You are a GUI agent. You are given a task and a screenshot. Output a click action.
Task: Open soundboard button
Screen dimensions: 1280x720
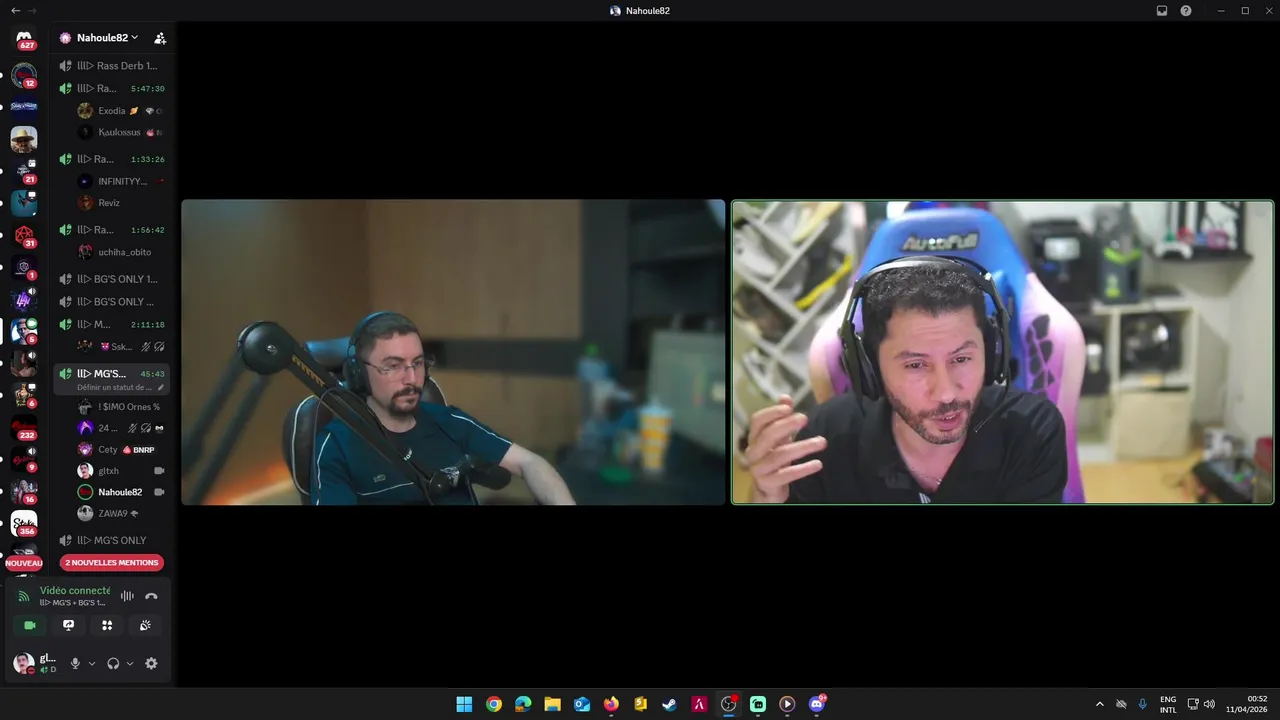[145, 625]
